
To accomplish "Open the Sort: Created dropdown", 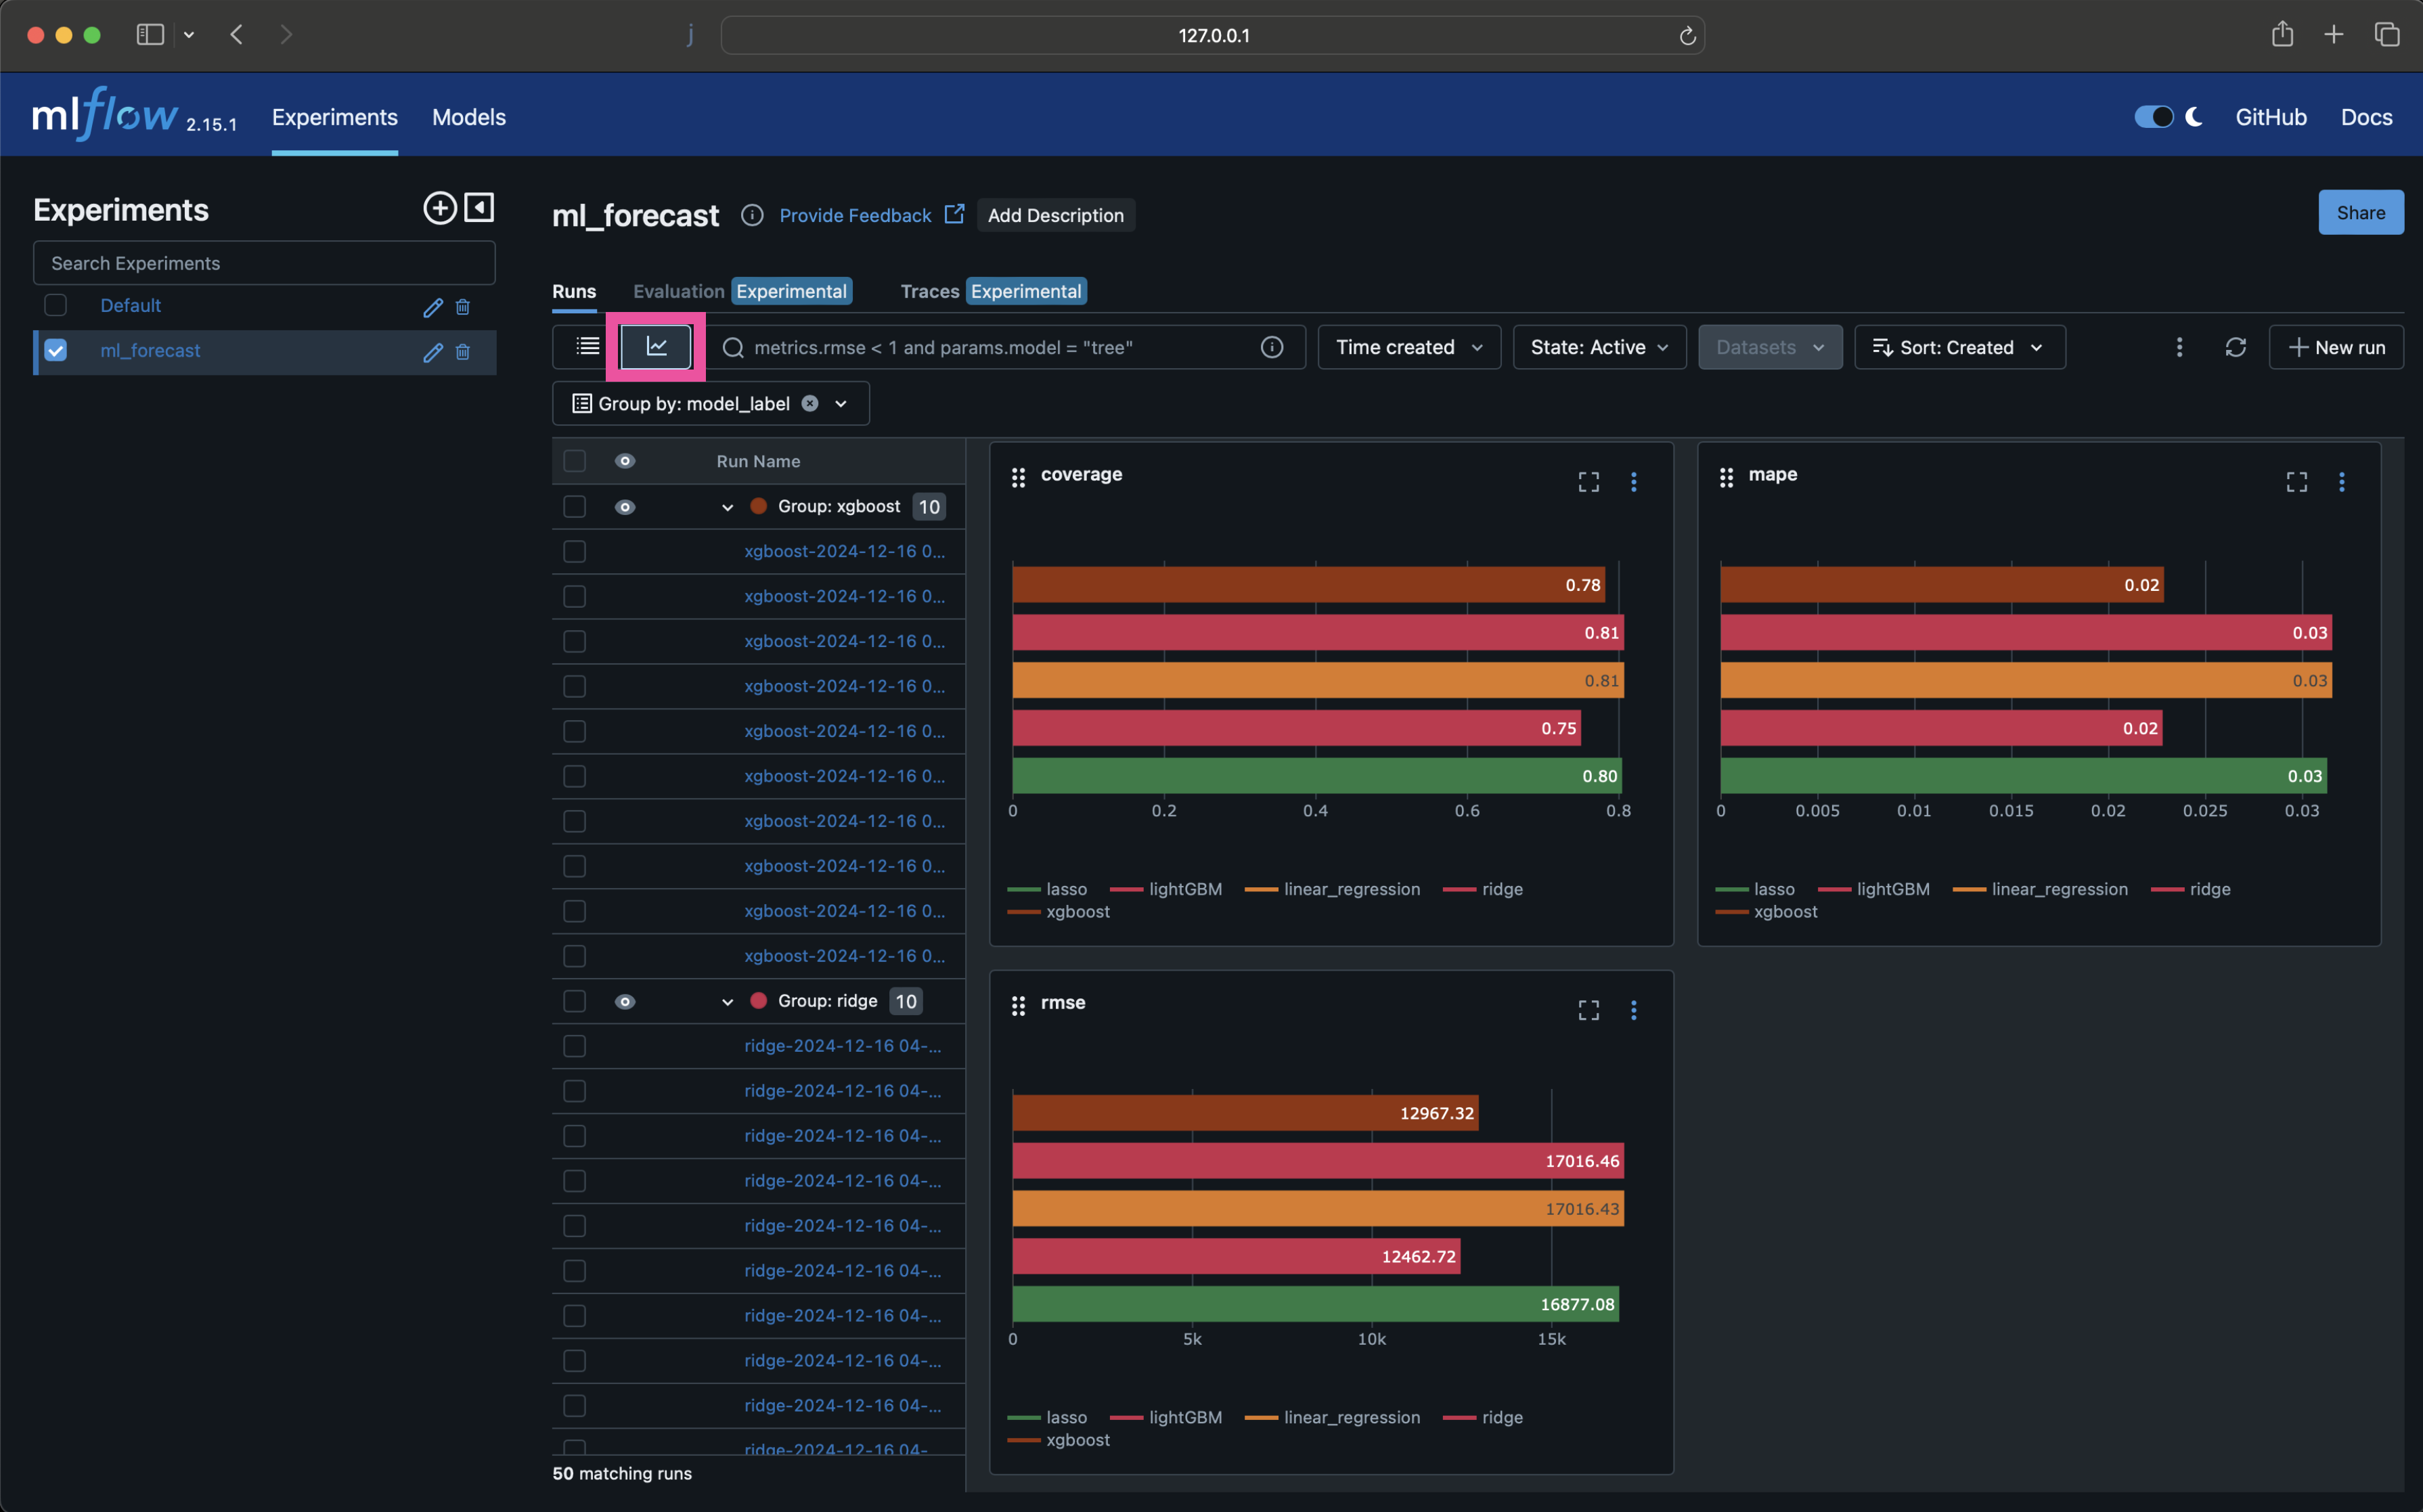I will pos(1959,347).
